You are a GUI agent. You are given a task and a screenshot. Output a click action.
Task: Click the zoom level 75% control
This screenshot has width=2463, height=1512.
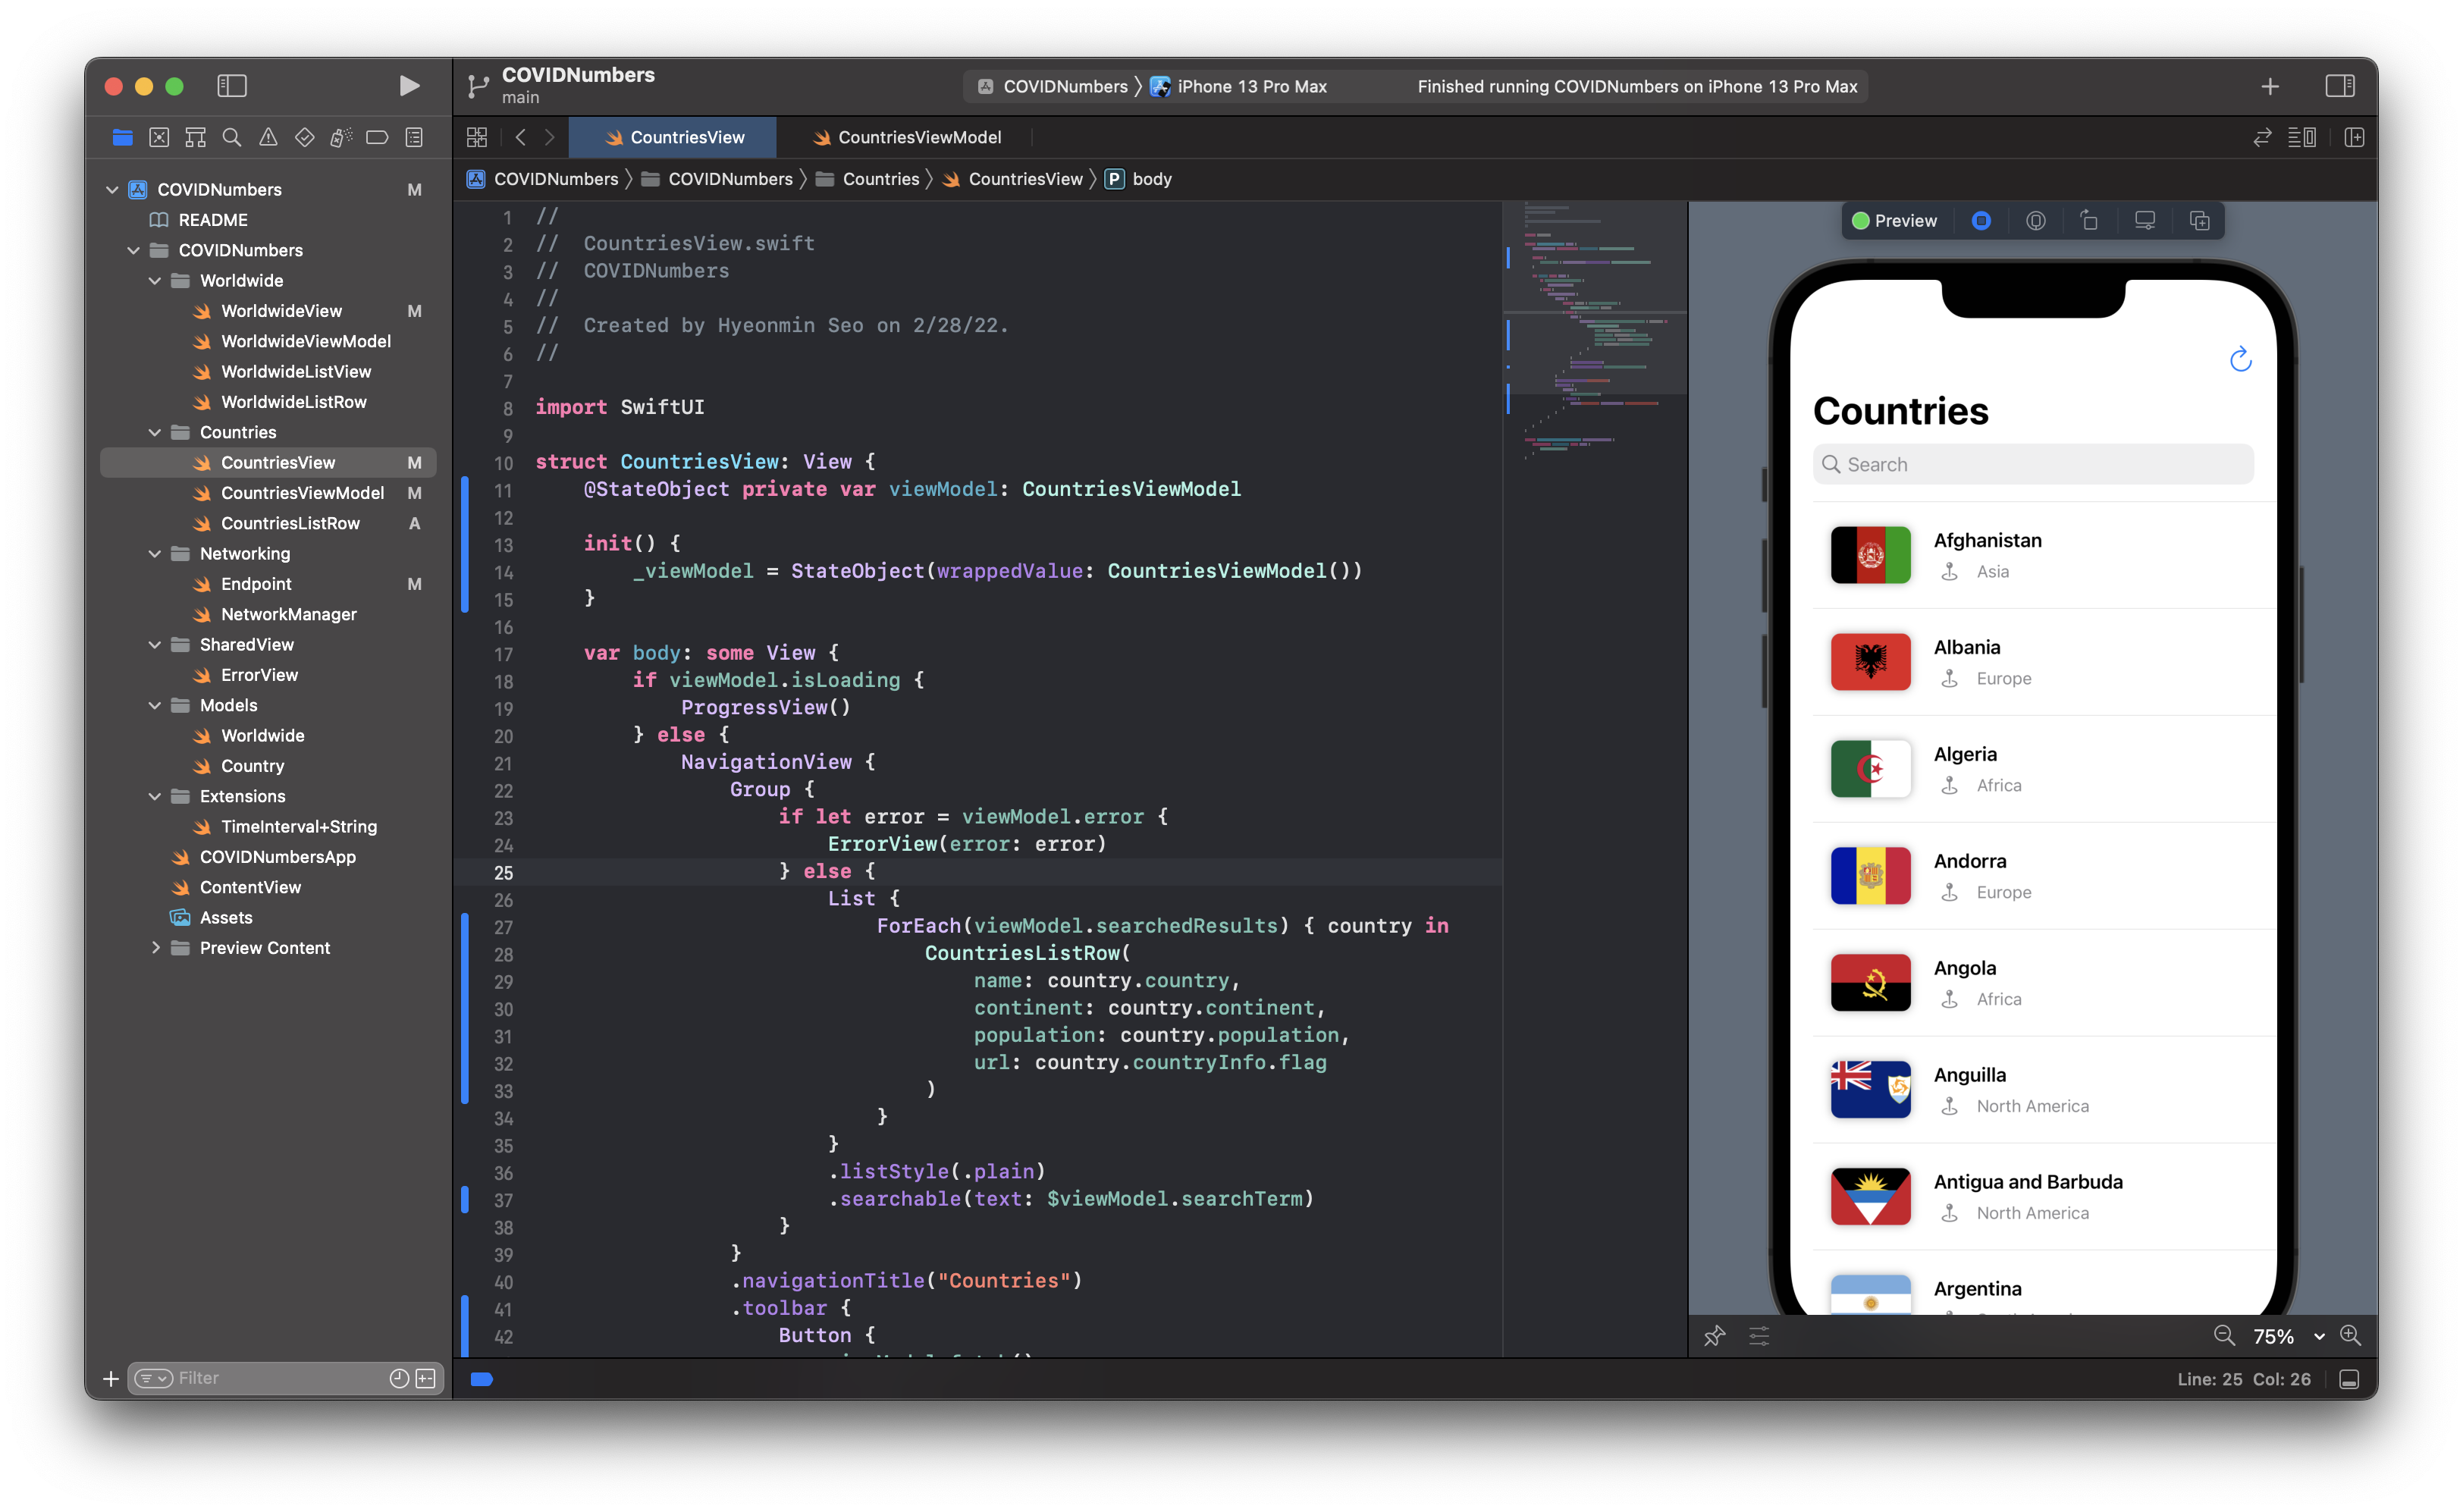[x=2276, y=1336]
